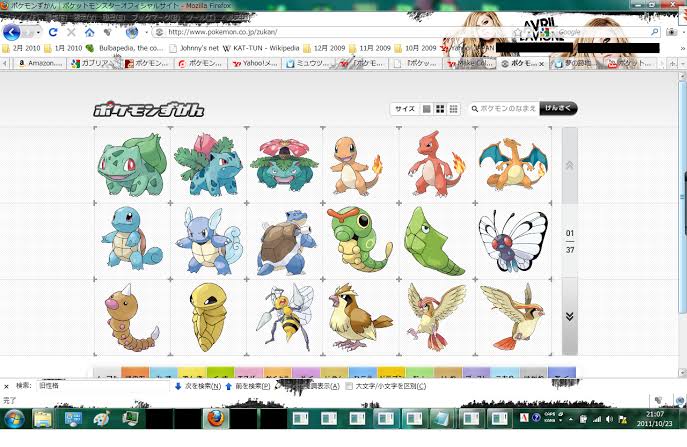
Task: Run the Google search magnifier icon
Action: [655, 32]
